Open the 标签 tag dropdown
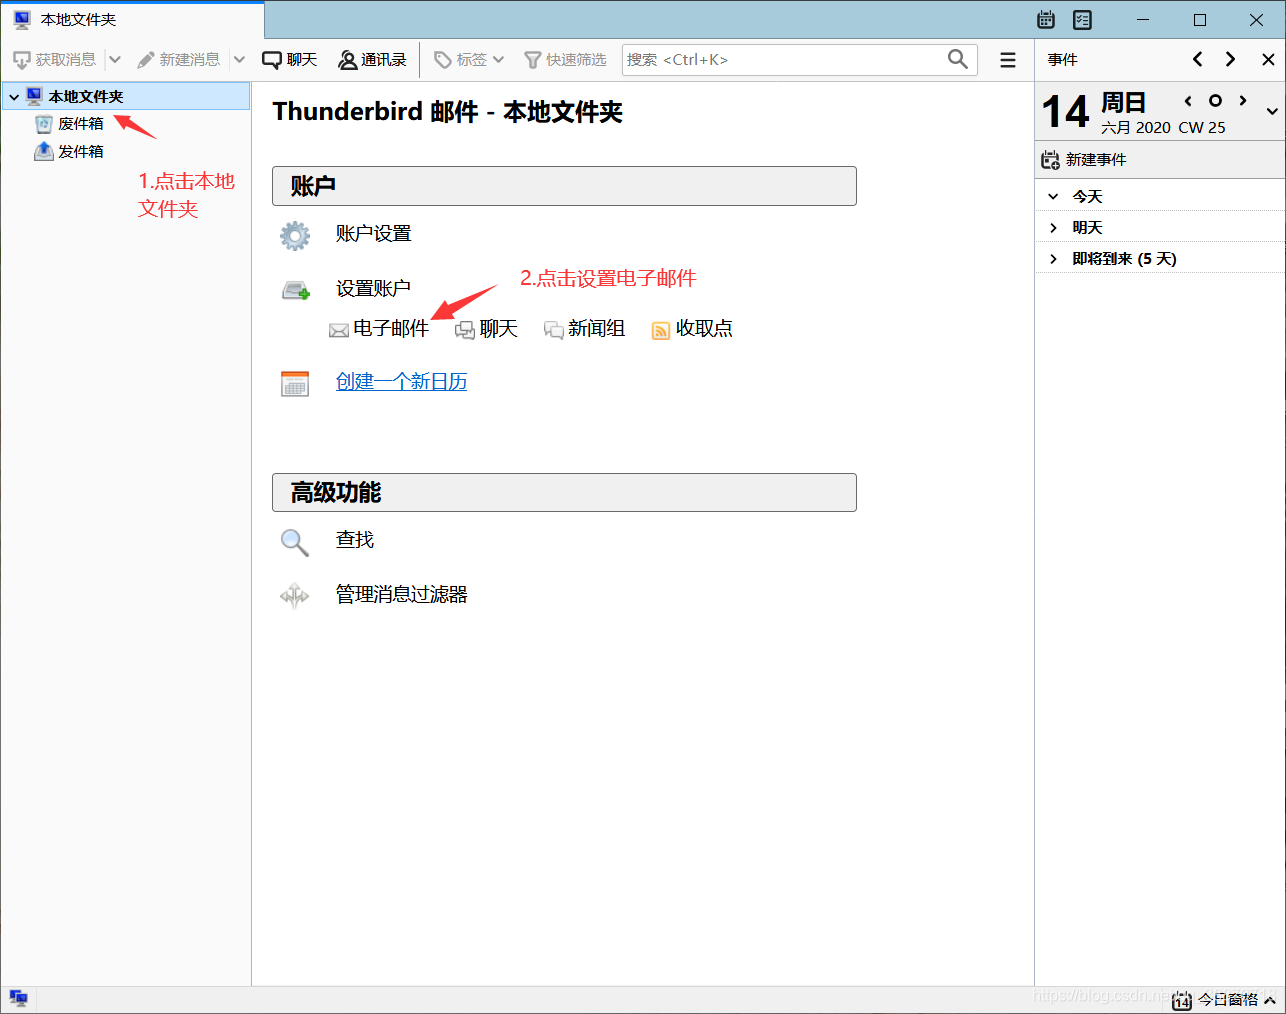Screen dimensions: 1286x1014 point(469,60)
